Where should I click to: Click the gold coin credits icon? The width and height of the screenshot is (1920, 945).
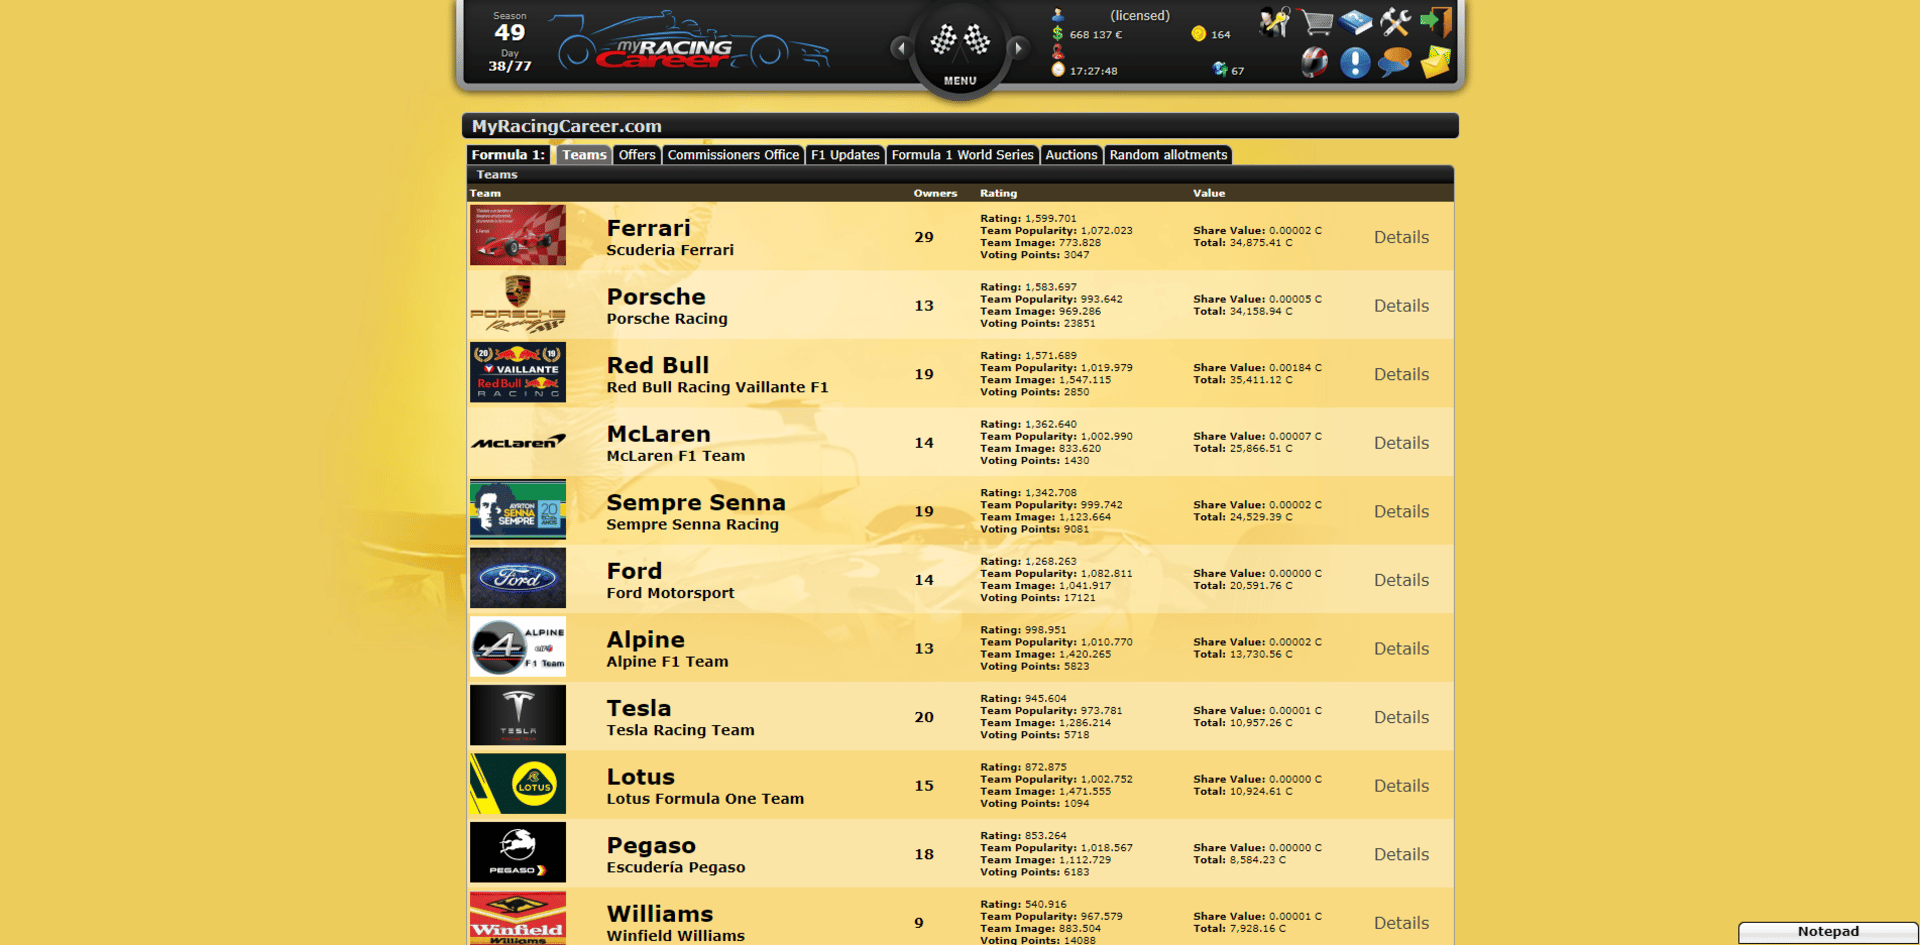(x=1198, y=34)
